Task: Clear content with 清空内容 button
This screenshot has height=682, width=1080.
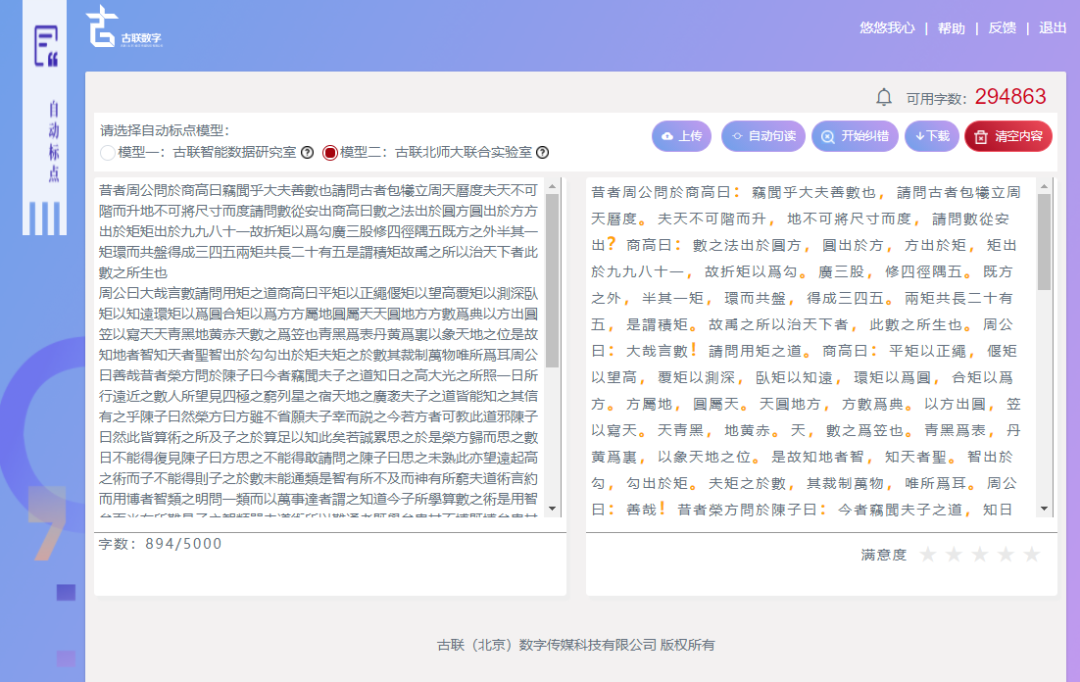Action: tap(1008, 136)
